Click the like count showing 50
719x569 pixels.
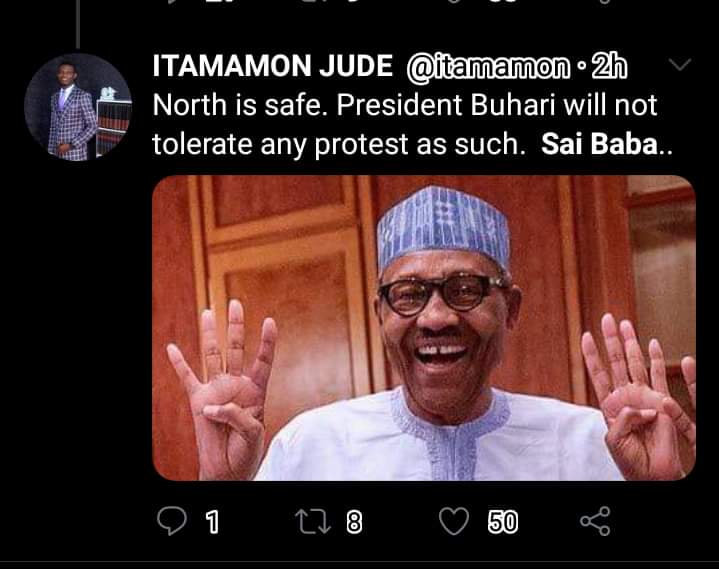pyautogui.click(x=503, y=521)
